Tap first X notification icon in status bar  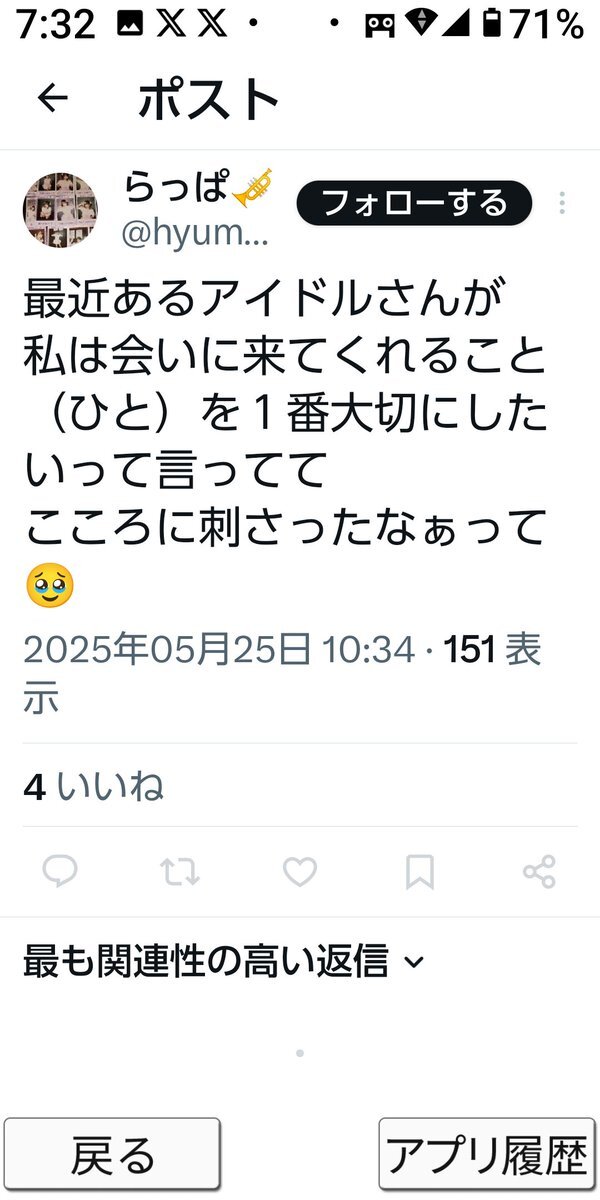click(x=169, y=25)
